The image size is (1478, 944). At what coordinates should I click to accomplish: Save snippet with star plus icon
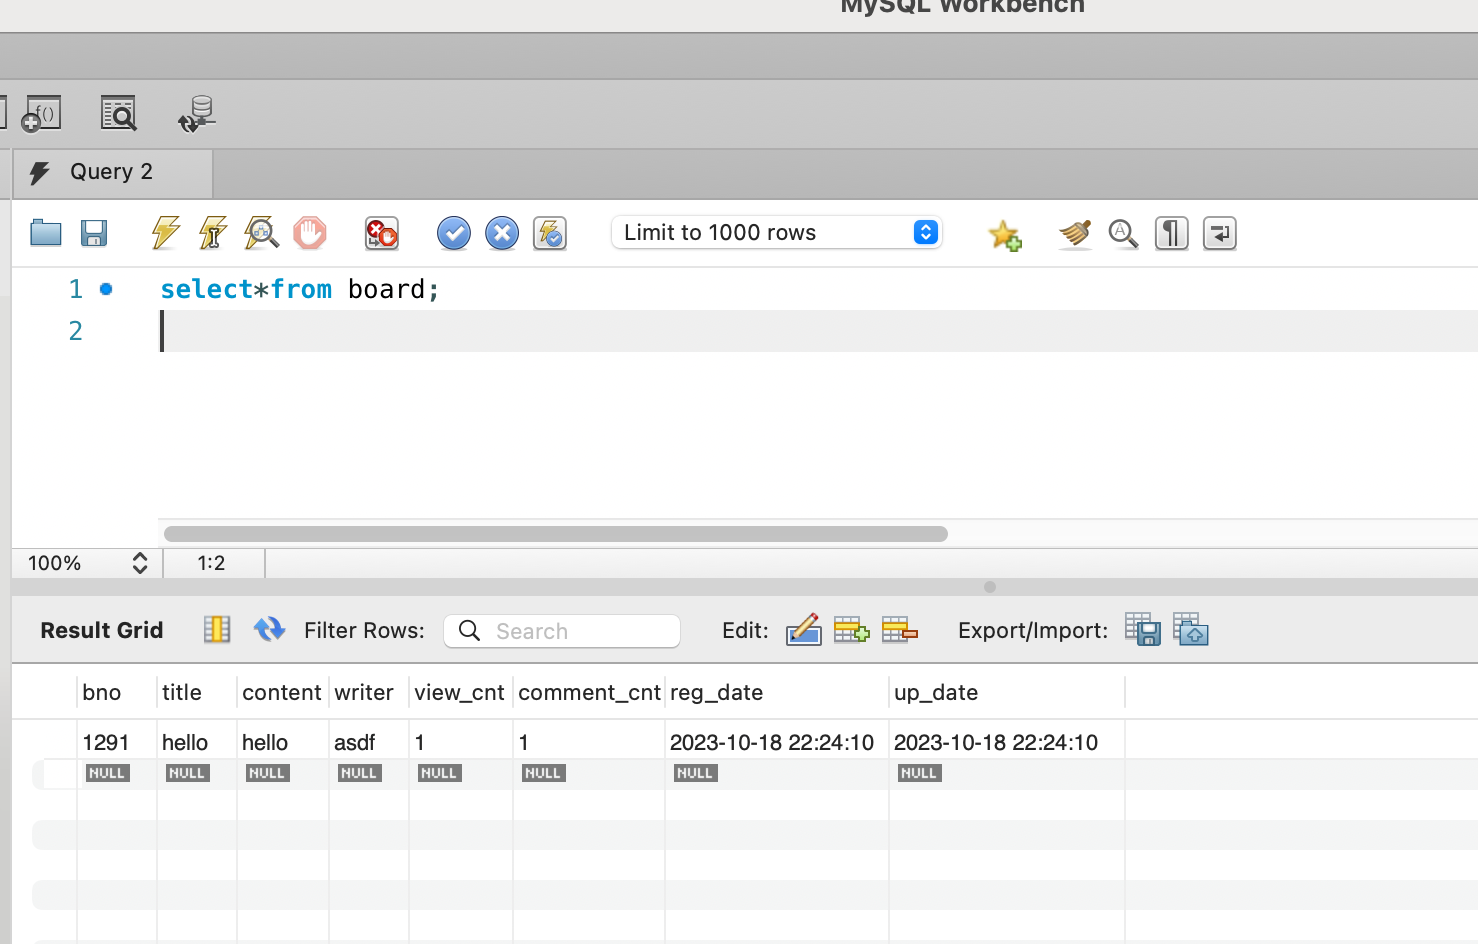[1005, 234]
